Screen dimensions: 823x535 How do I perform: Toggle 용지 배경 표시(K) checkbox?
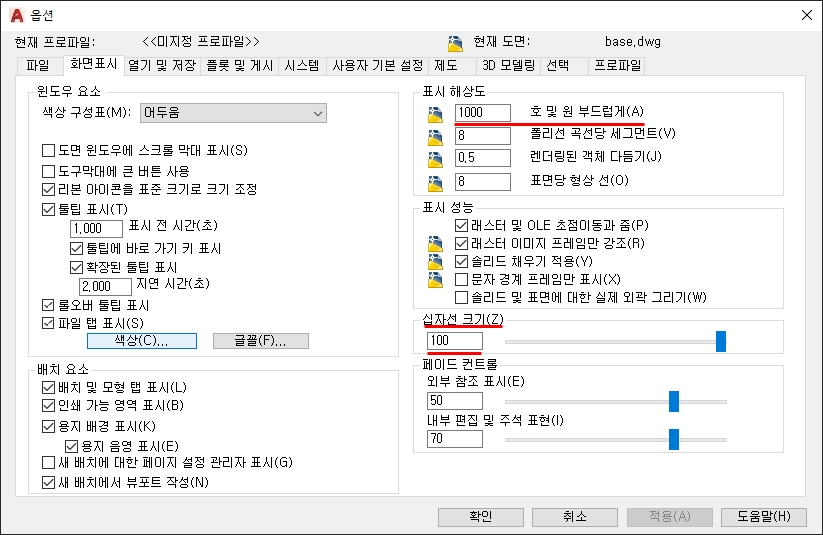pyautogui.click(x=48, y=426)
